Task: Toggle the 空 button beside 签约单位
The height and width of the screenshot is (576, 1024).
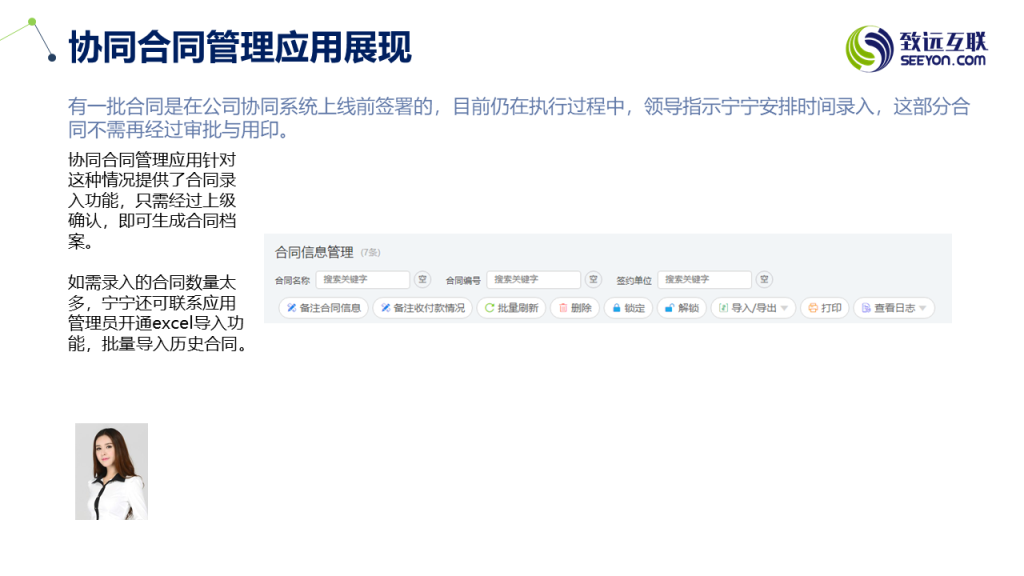Action: (764, 280)
